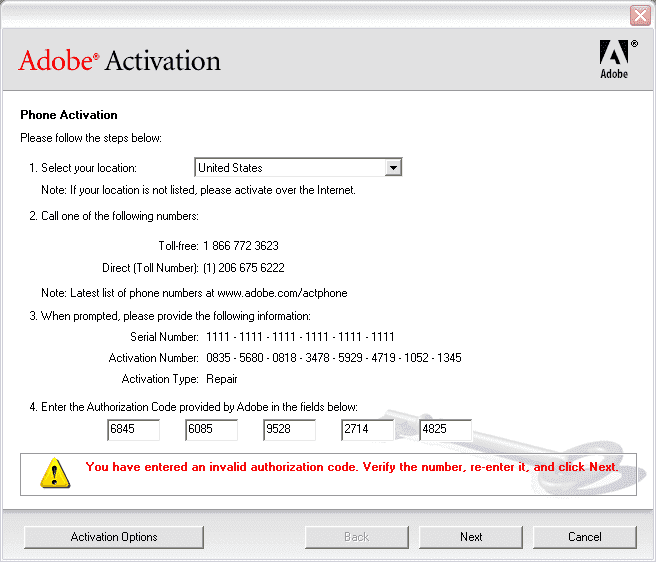Focus the authorization field containing 6845
Image resolution: width=656 pixels, height=562 pixels.
coord(133,430)
